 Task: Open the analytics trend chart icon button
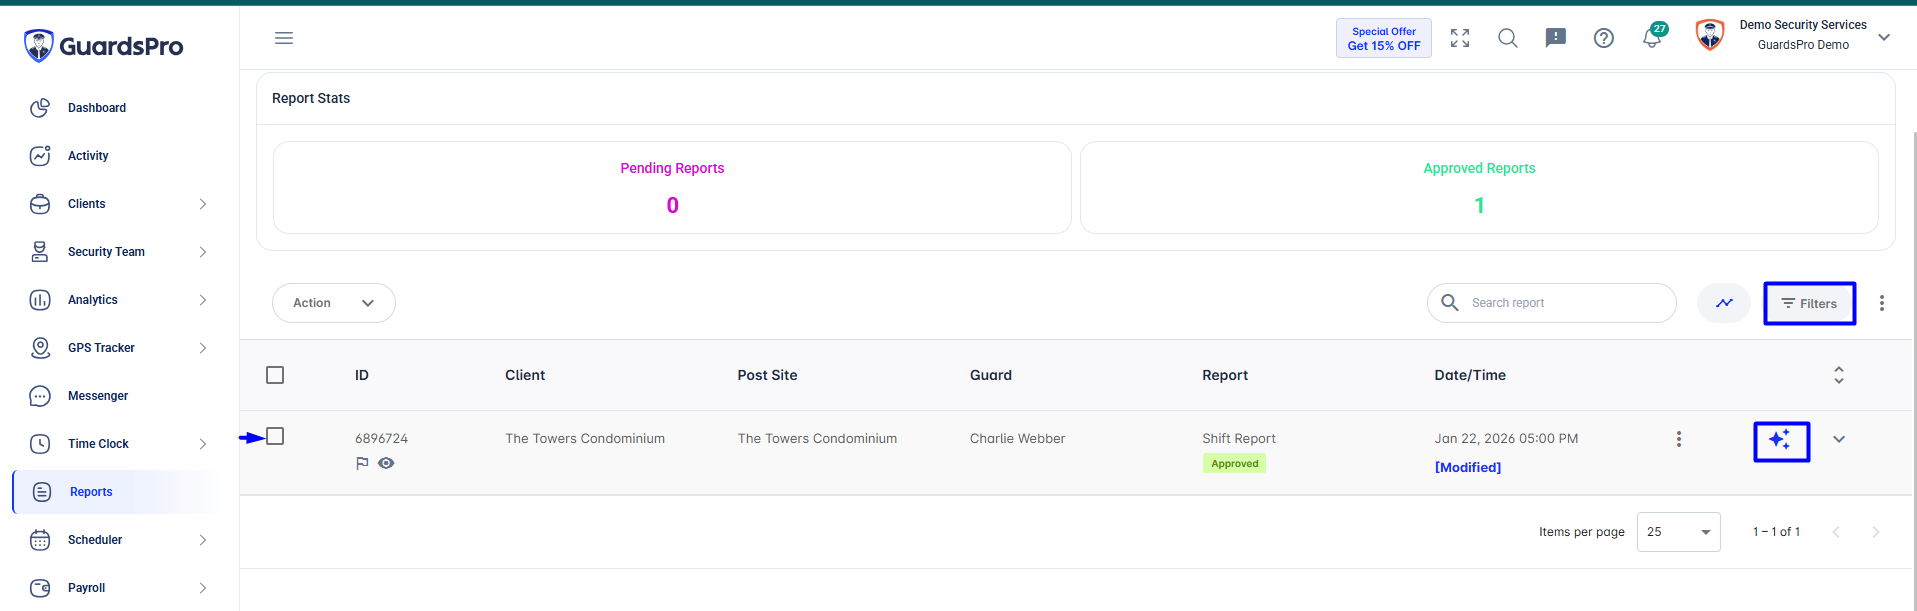(x=1724, y=303)
